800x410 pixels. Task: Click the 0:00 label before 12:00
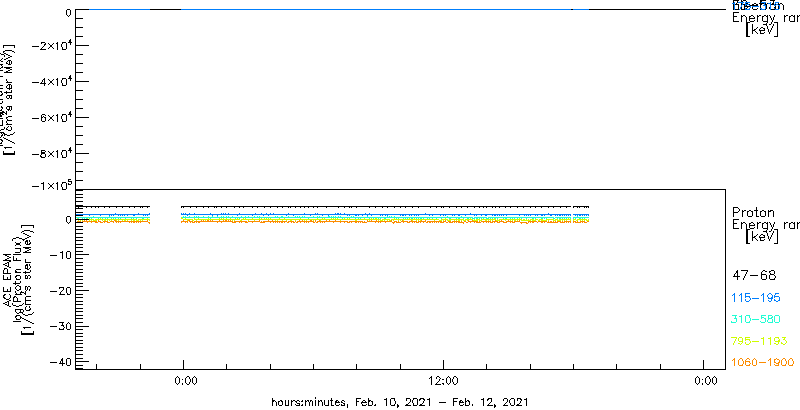pos(186,381)
